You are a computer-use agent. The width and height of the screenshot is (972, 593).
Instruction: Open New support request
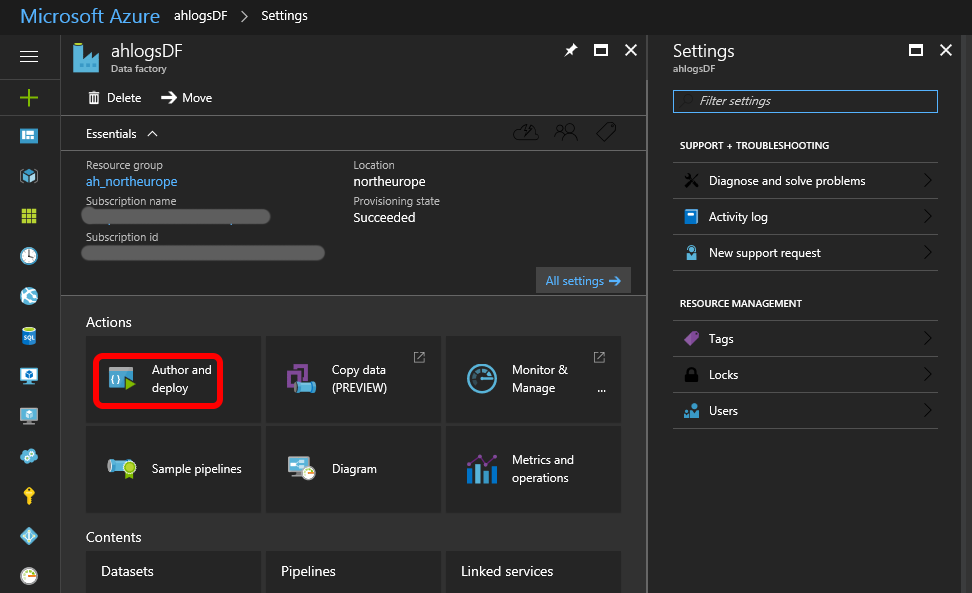coord(805,253)
